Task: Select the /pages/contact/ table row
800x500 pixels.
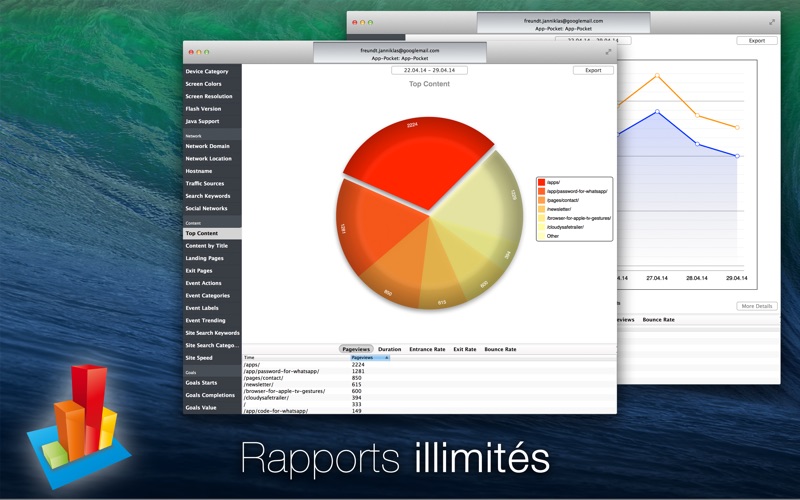Action: (429, 378)
